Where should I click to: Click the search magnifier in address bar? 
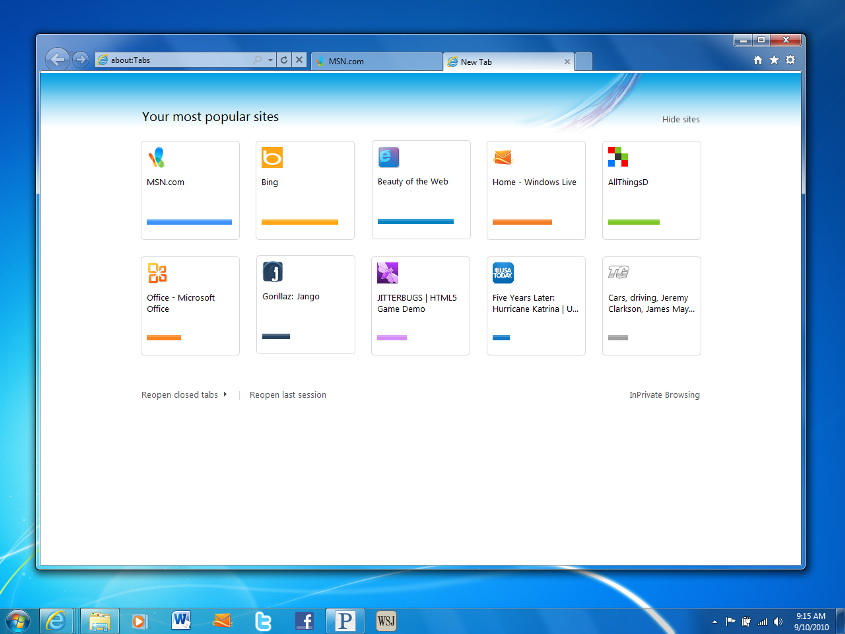pyautogui.click(x=258, y=60)
